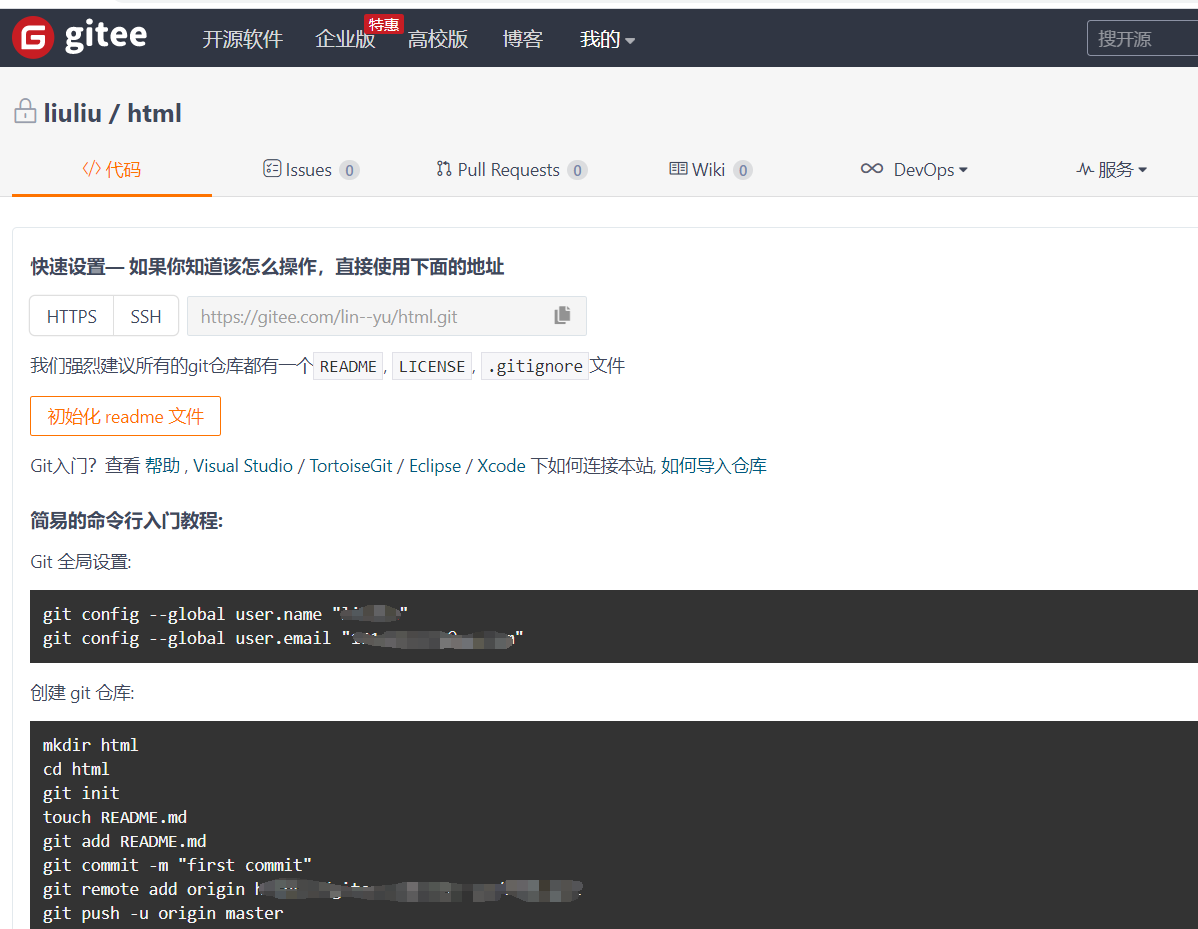
Task: Open the 企业版 menu item
Action: coord(345,39)
